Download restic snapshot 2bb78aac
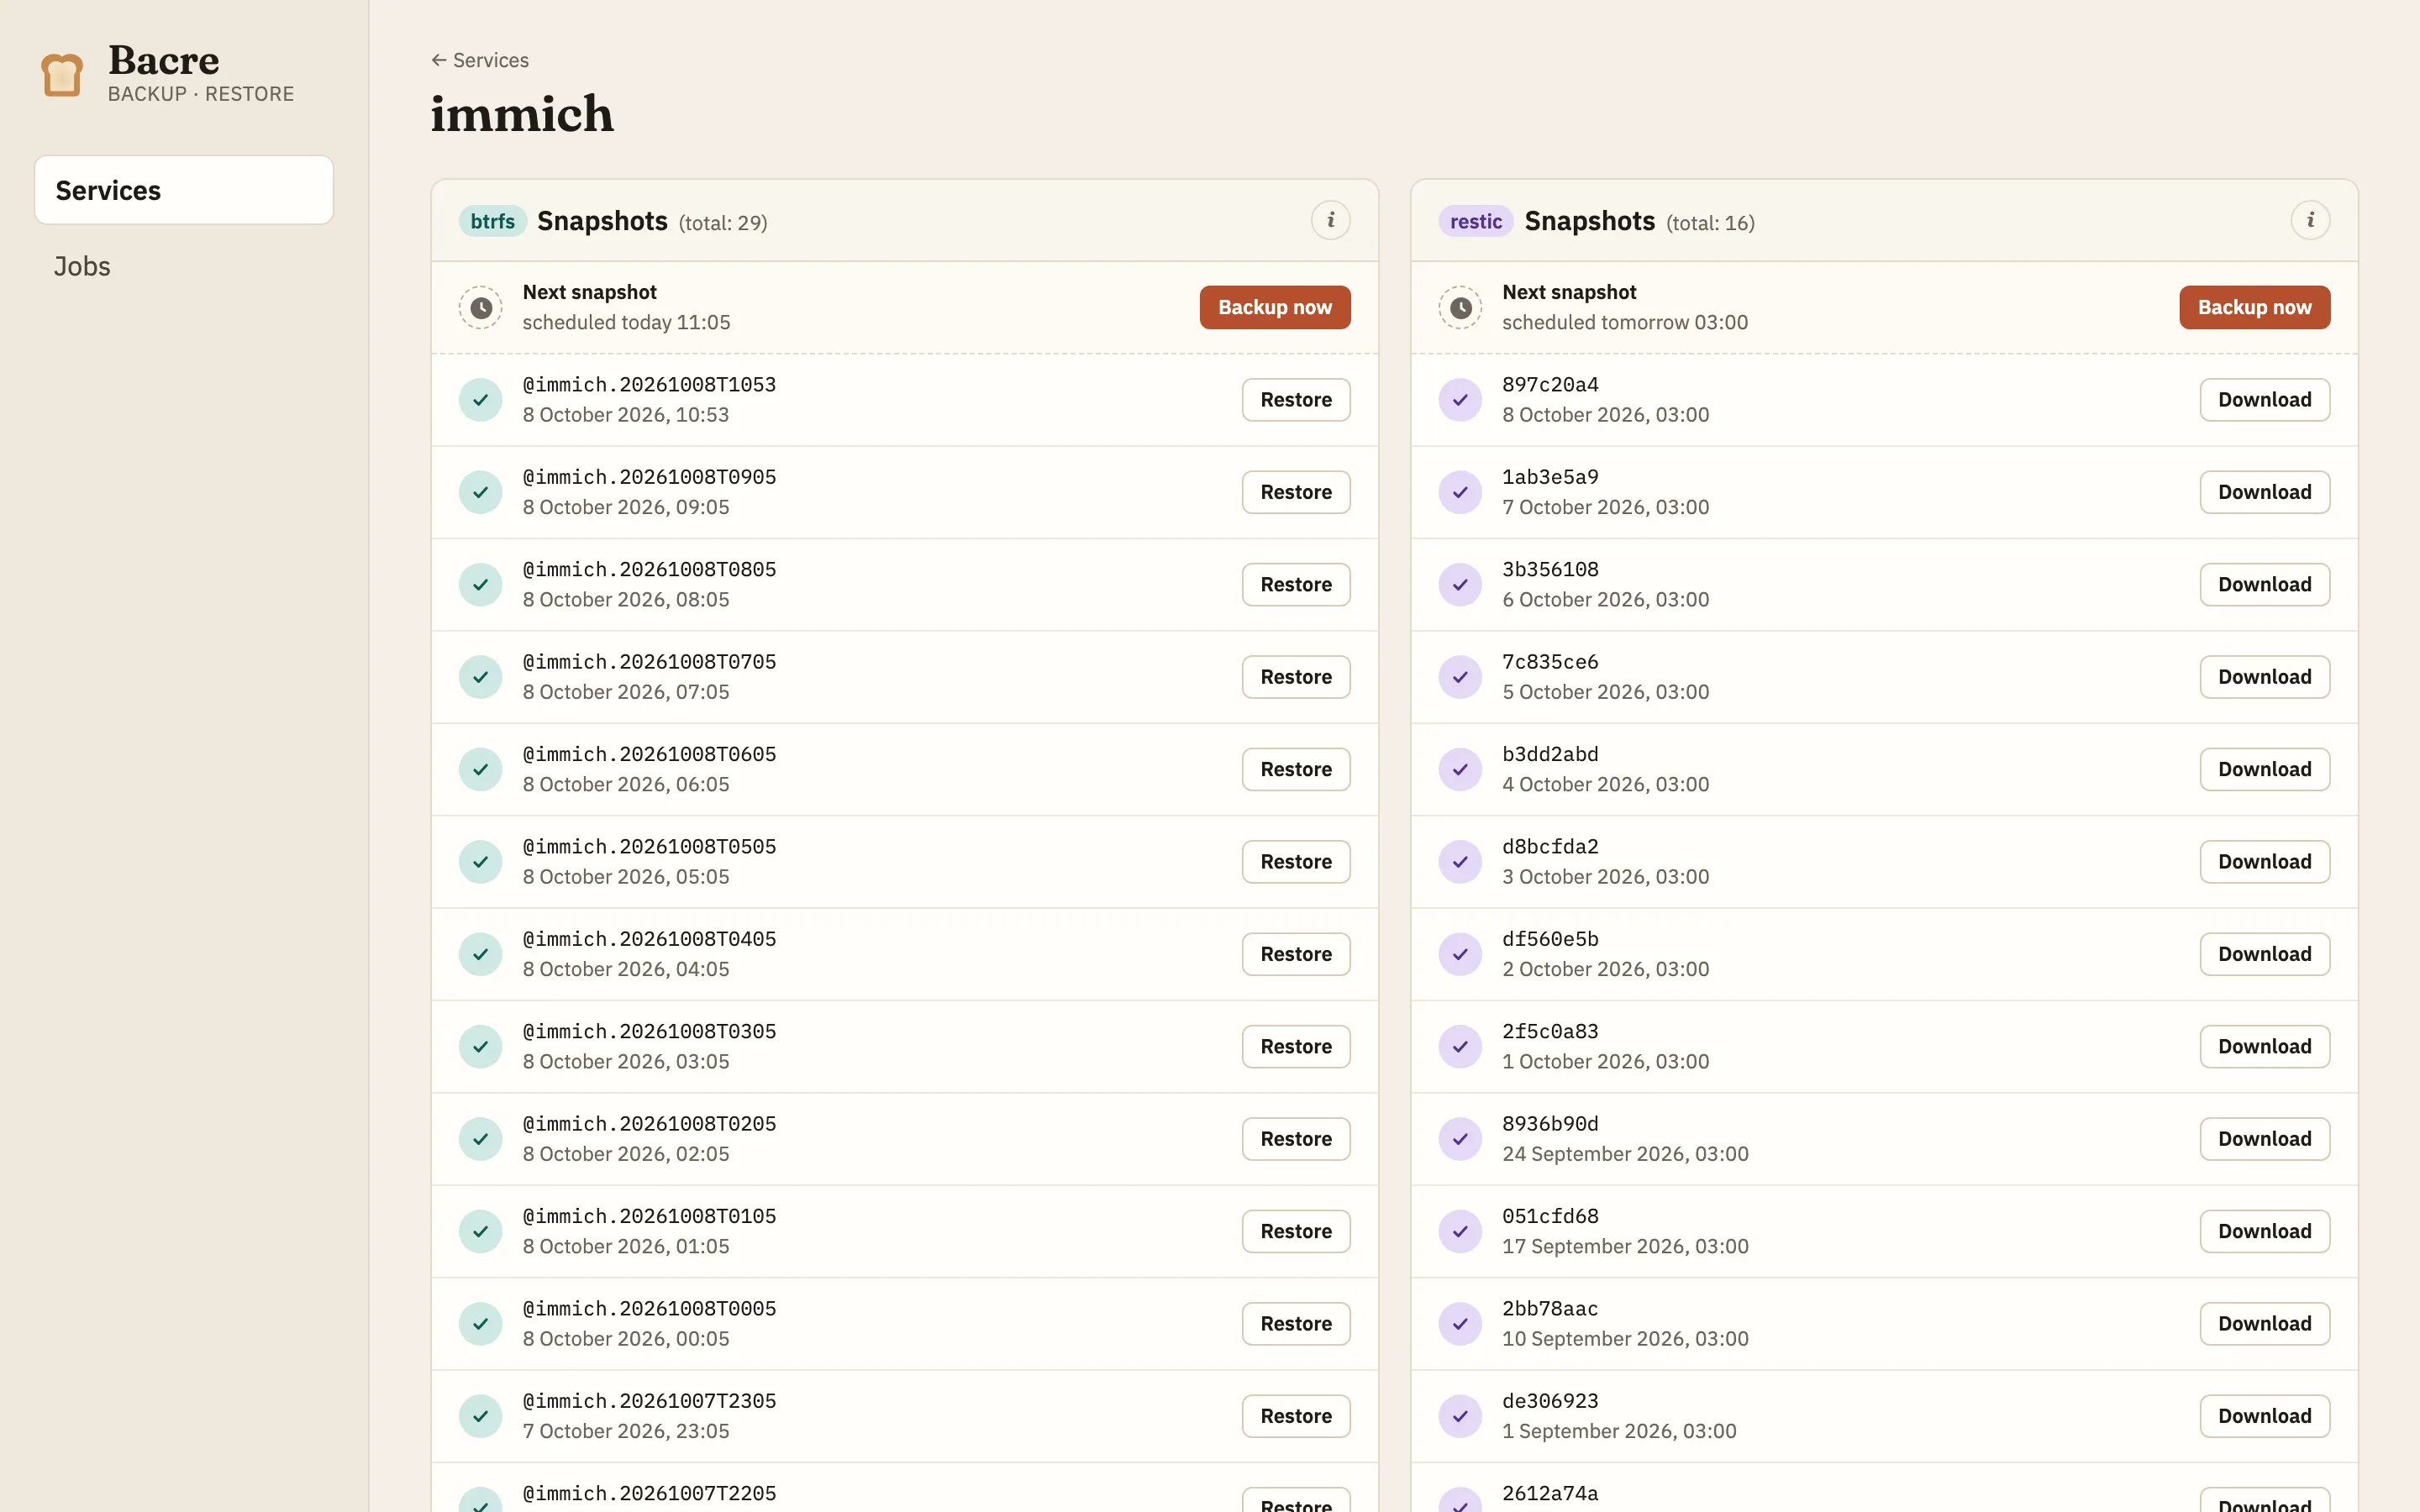The height and width of the screenshot is (1512, 2420). pyautogui.click(x=2265, y=1323)
